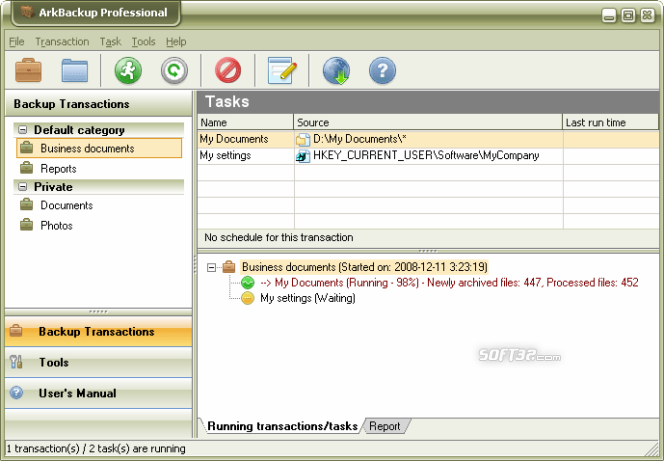Collapse the Default category group

coord(23,130)
